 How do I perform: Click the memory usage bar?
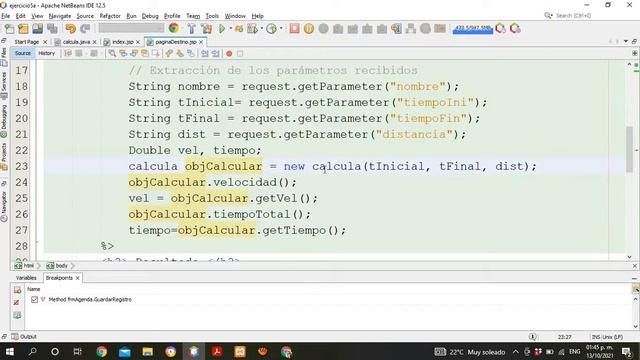pos(473,29)
